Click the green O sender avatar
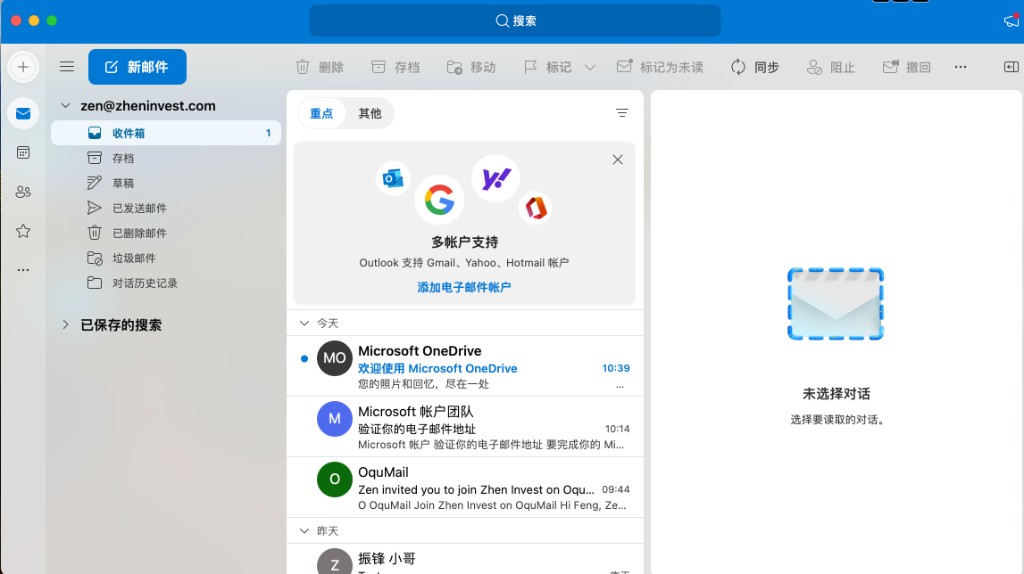Screen dimensions: 1024x574 334,479
